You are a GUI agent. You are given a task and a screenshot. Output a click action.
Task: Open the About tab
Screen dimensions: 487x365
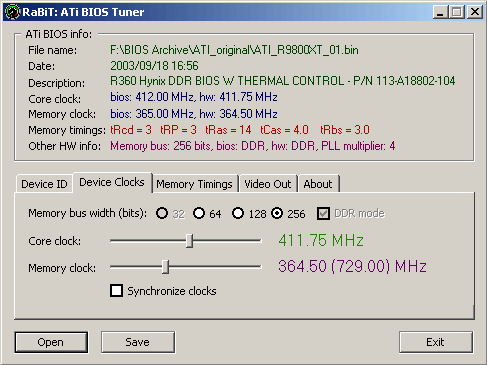318,184
